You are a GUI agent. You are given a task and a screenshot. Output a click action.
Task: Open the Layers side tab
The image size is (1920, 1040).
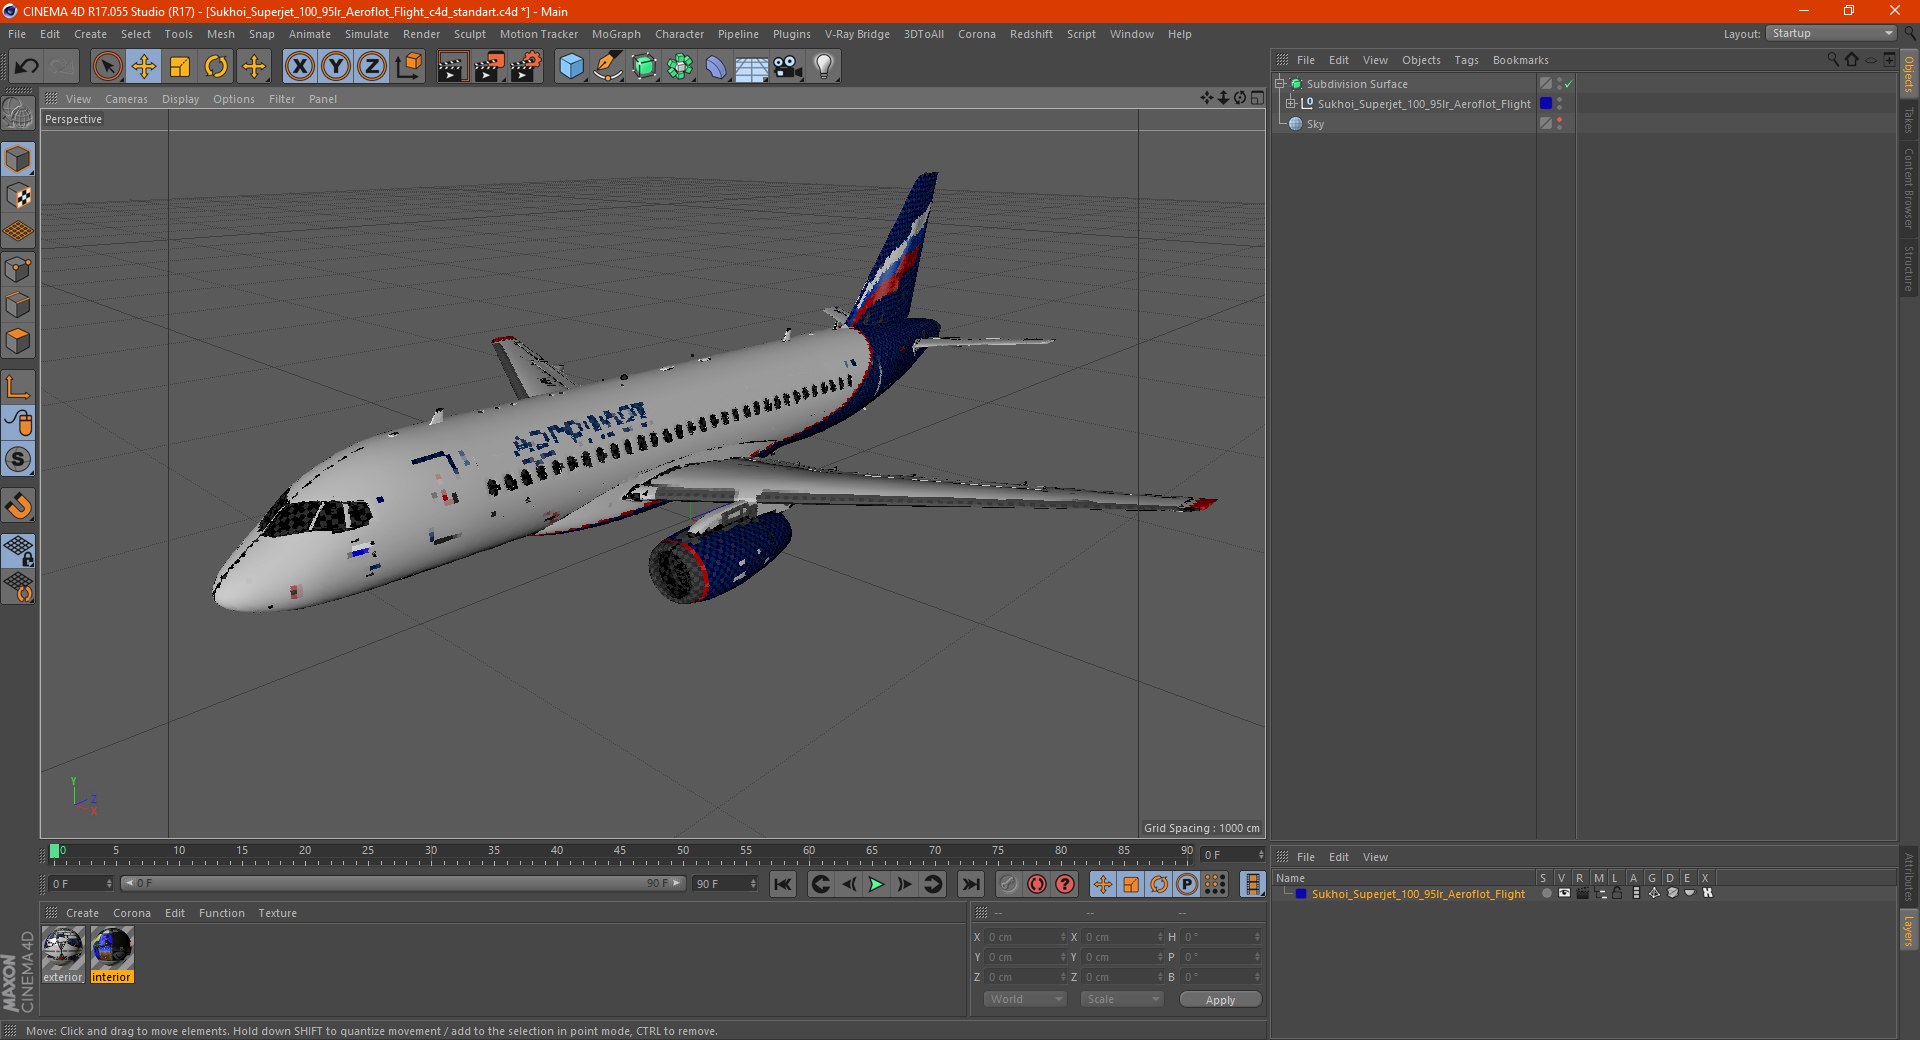click(x=1909, y=930)
